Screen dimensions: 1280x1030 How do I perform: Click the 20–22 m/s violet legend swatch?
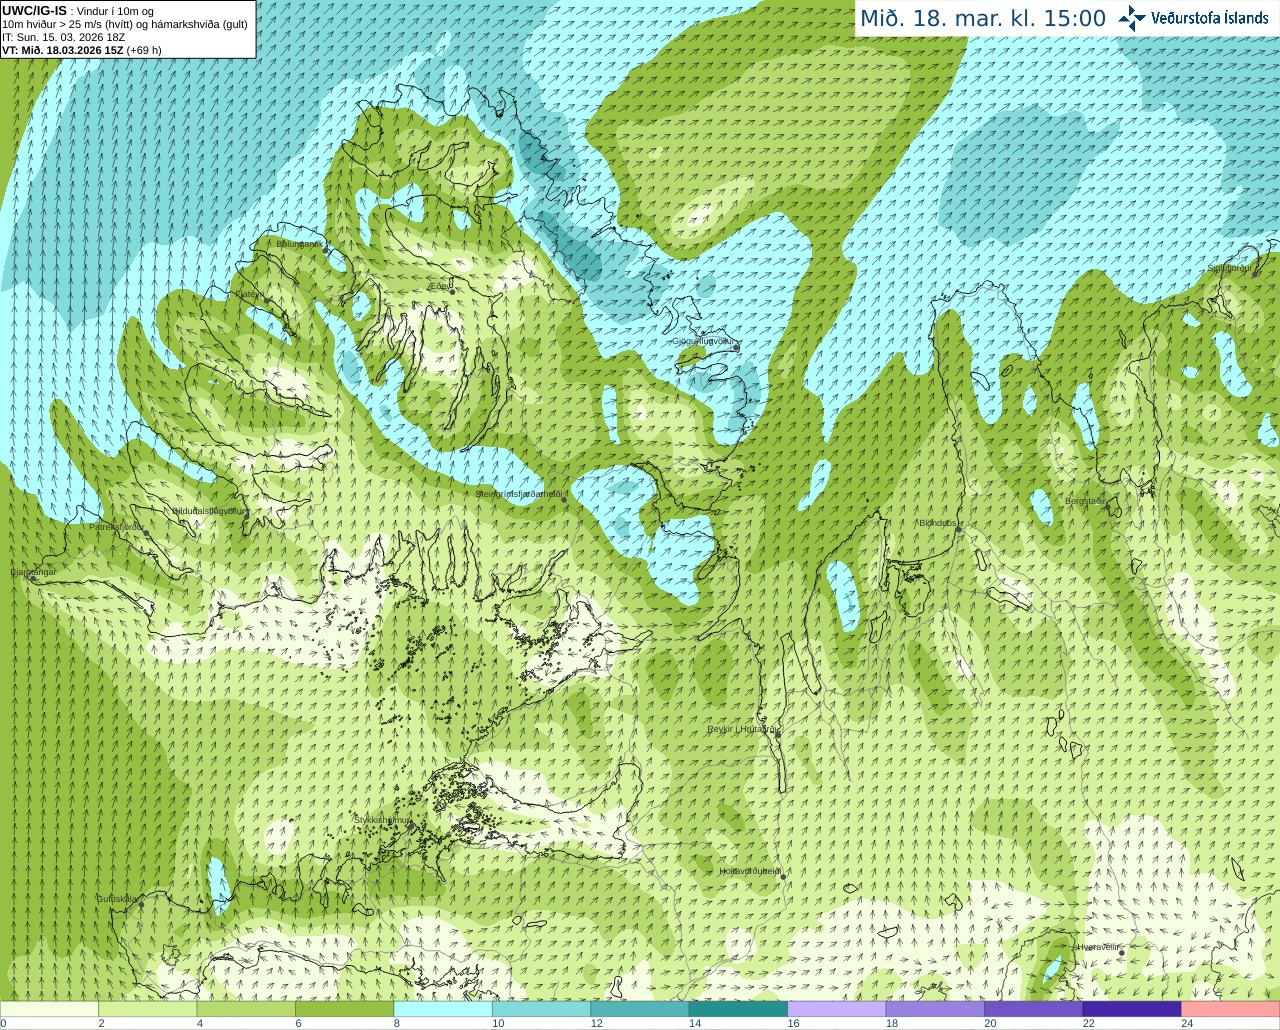(1034, 1008)
